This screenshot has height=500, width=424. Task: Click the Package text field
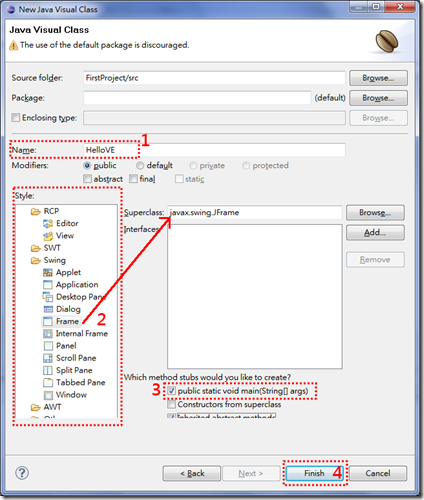coord(197,98)
